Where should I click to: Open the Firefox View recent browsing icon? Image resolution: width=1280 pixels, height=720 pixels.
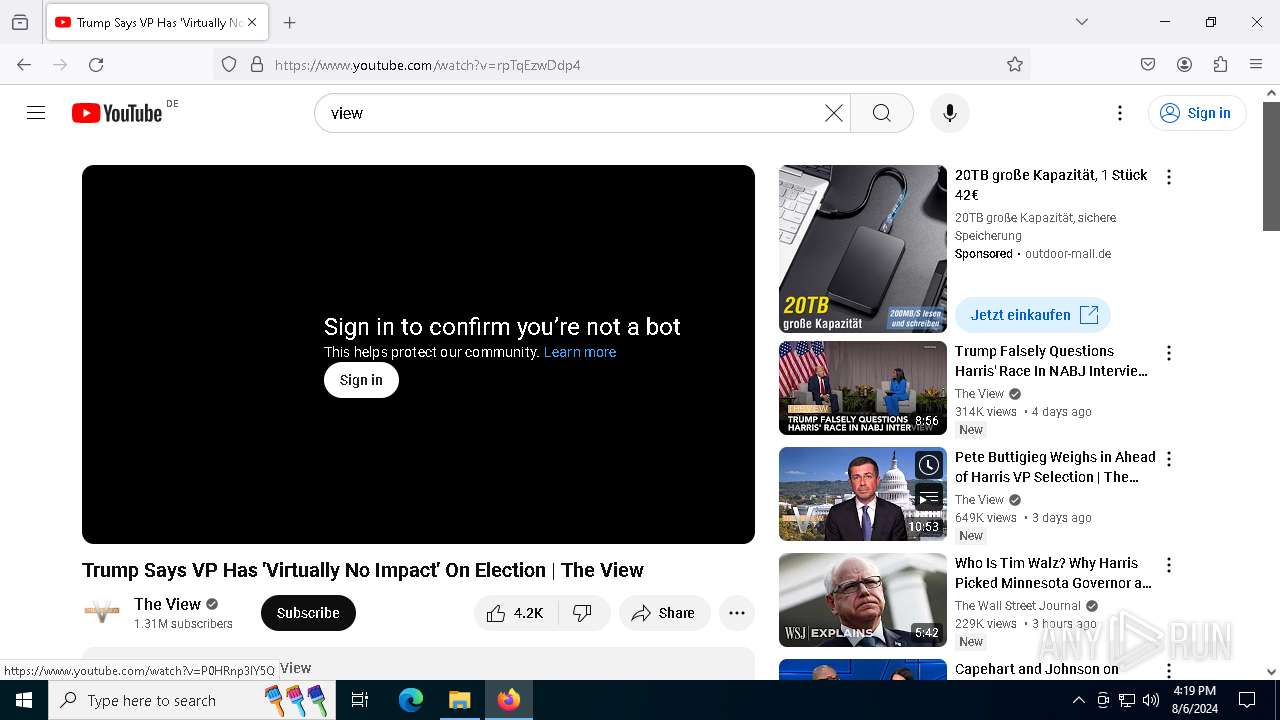click(20, 22)
